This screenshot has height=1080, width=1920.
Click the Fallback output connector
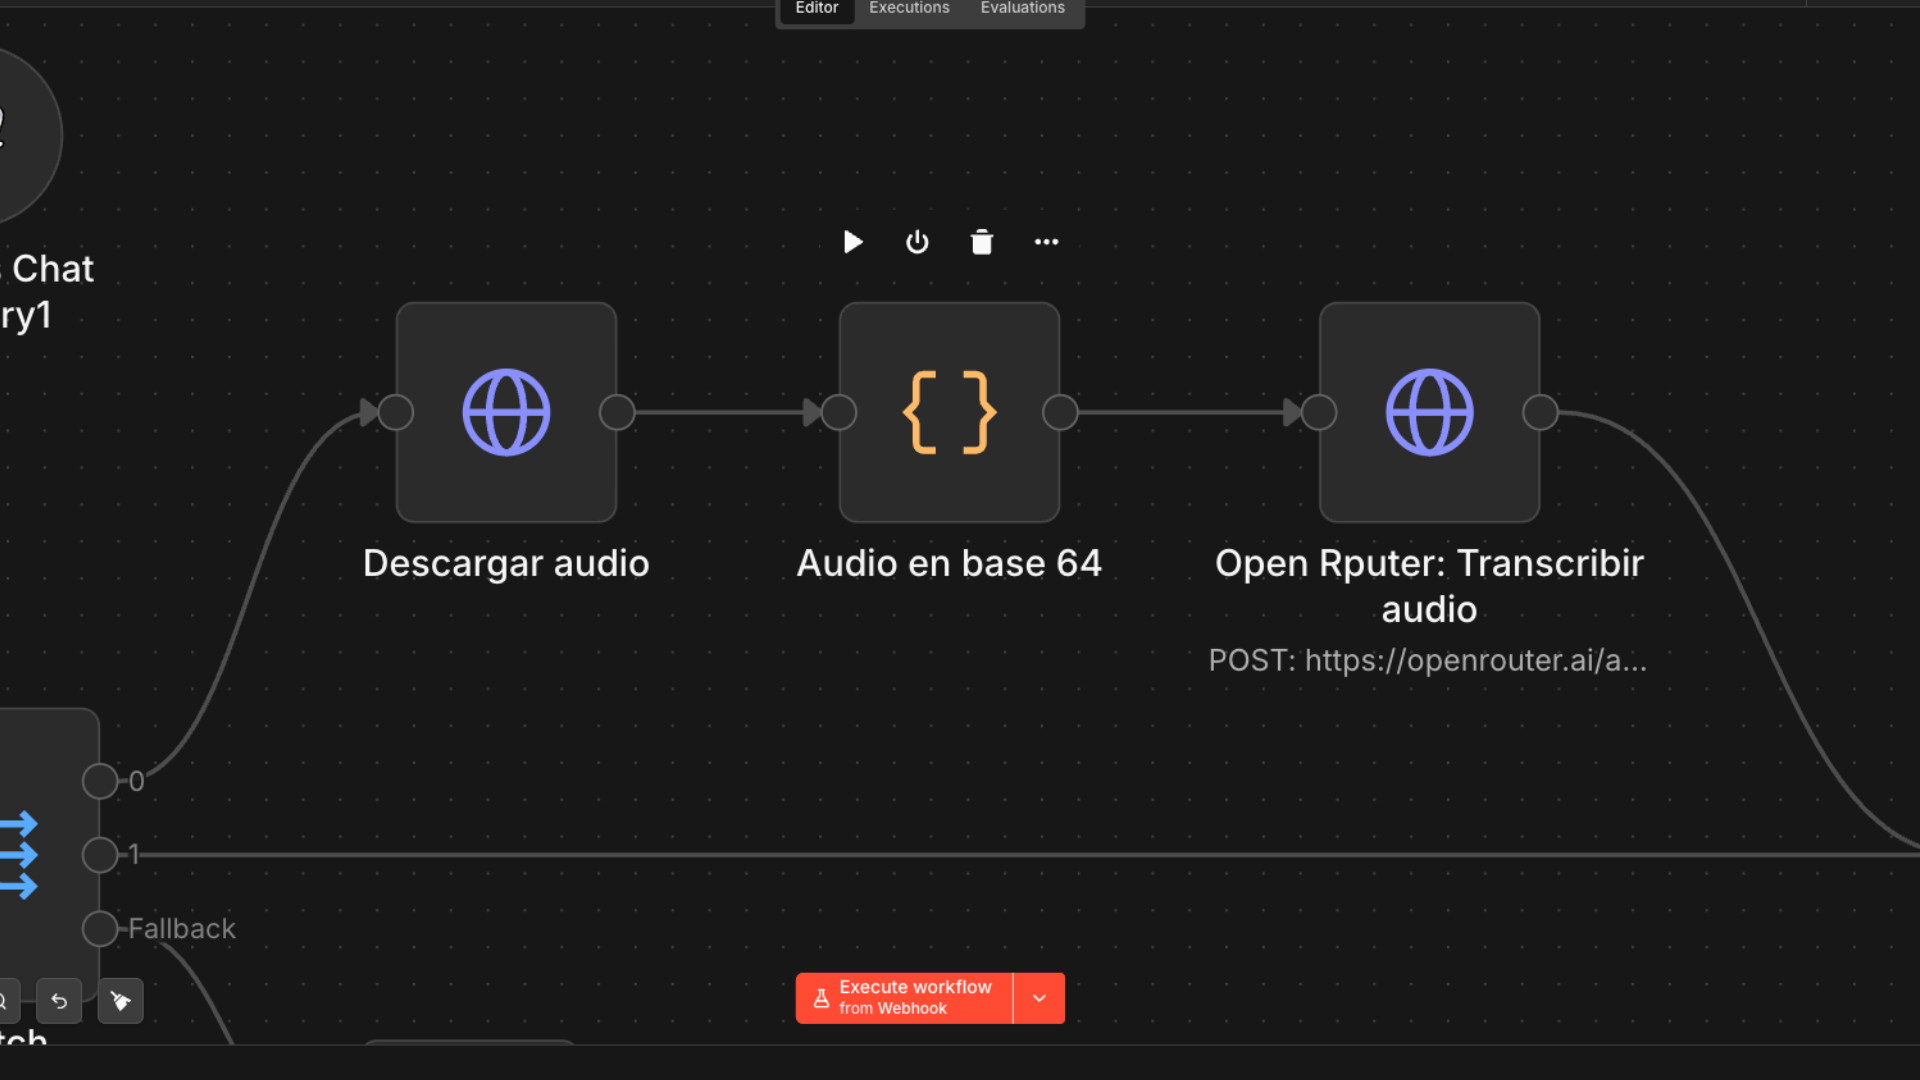pyautogui.click(x=100, y=929)
